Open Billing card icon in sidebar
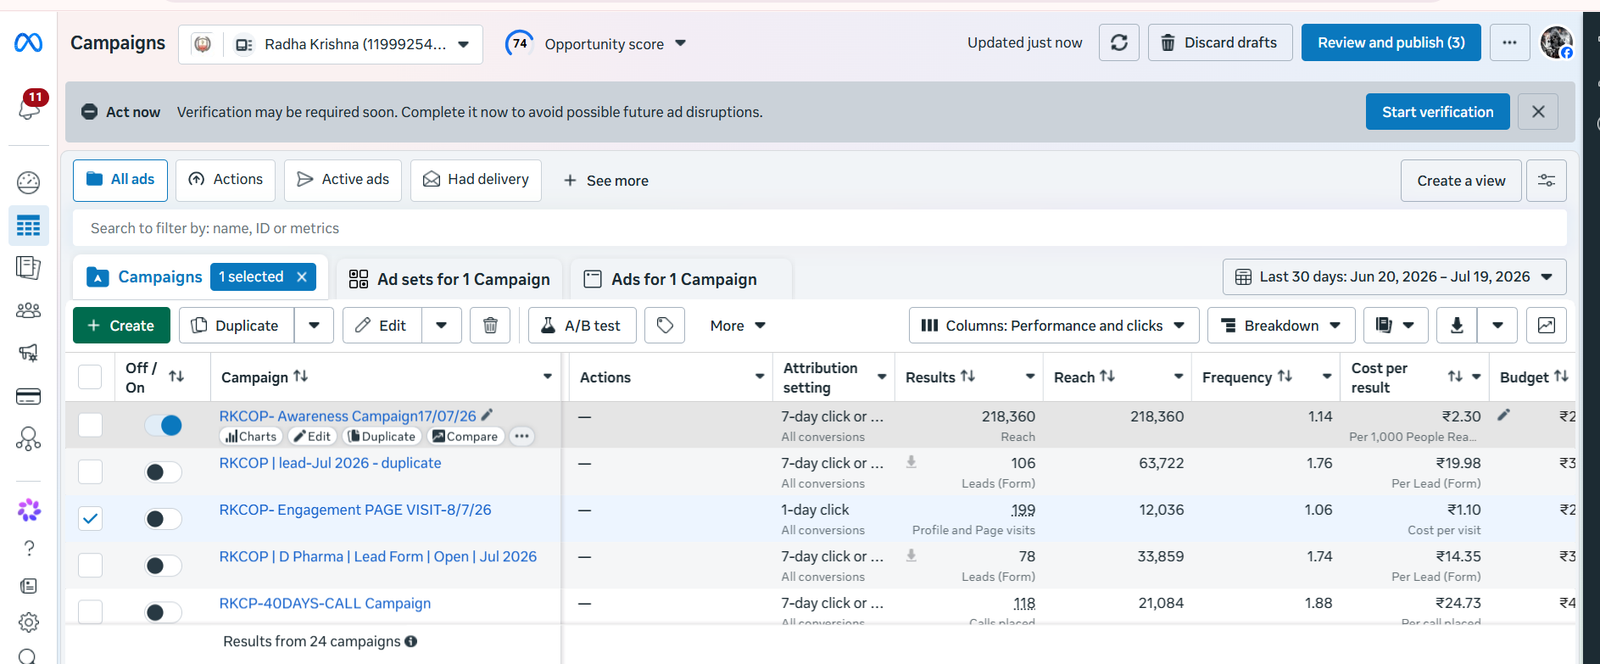Image resolution: width=1600 pixels, height=664 pixels. (x=28, y=397)
